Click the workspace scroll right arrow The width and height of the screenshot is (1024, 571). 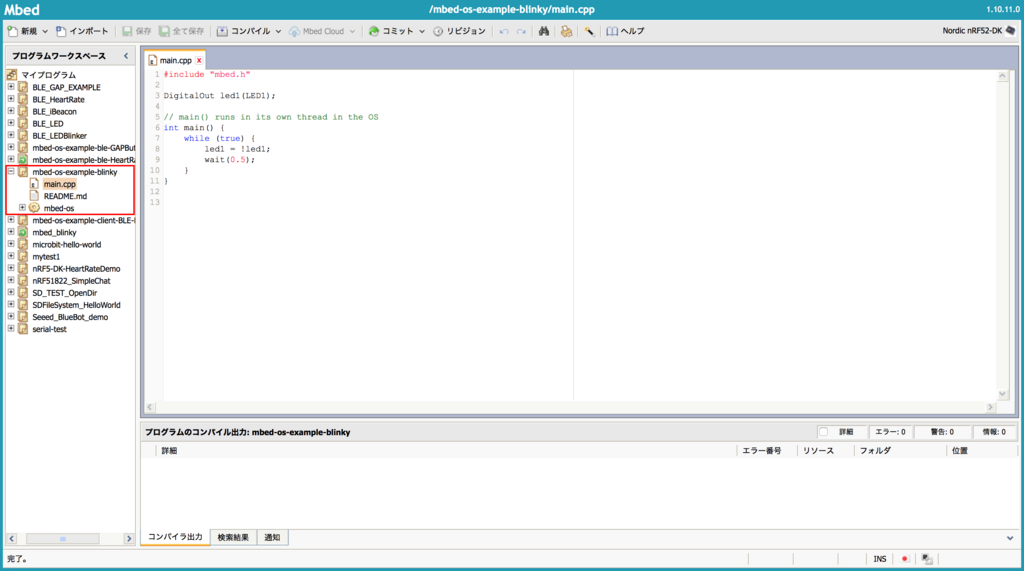pyautogui.click(x=129, y=539)
